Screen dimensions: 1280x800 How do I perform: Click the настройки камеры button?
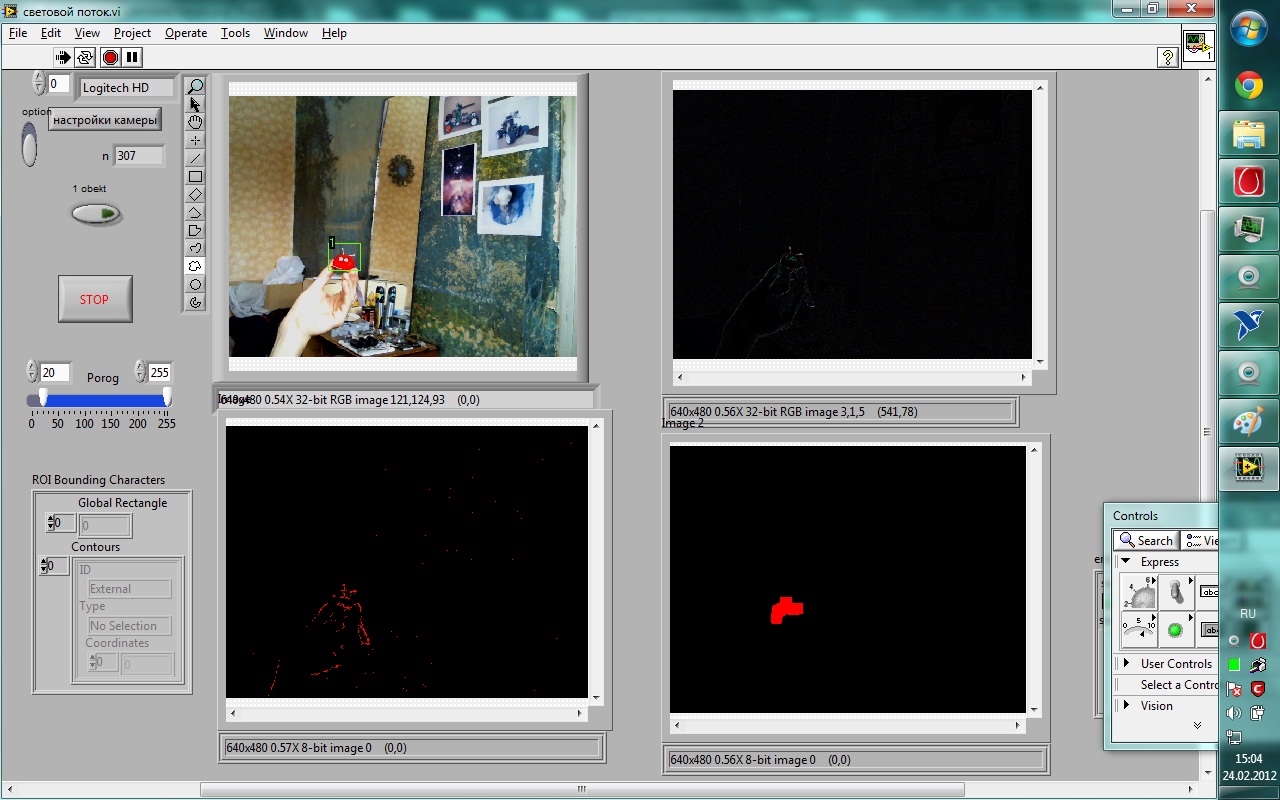pos(105,120)
